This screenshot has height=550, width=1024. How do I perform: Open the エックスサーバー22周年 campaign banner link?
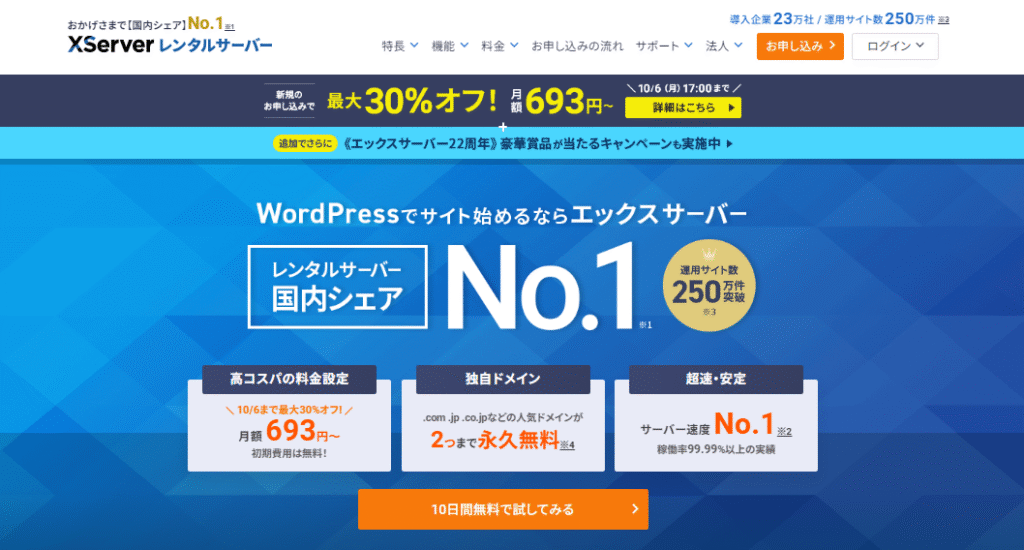point(503,144)
